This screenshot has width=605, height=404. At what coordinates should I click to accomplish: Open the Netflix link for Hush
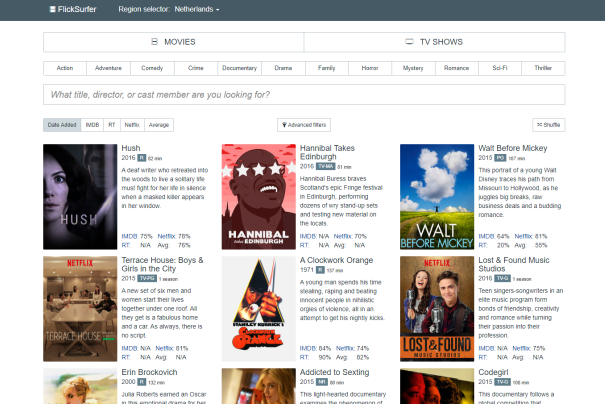coord(166,236)
